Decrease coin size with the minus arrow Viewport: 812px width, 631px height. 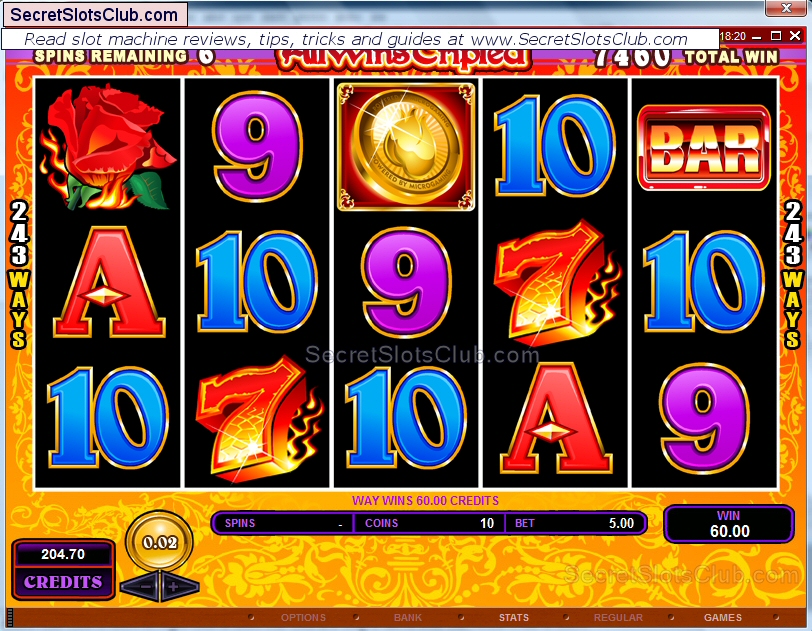[141, 587]
